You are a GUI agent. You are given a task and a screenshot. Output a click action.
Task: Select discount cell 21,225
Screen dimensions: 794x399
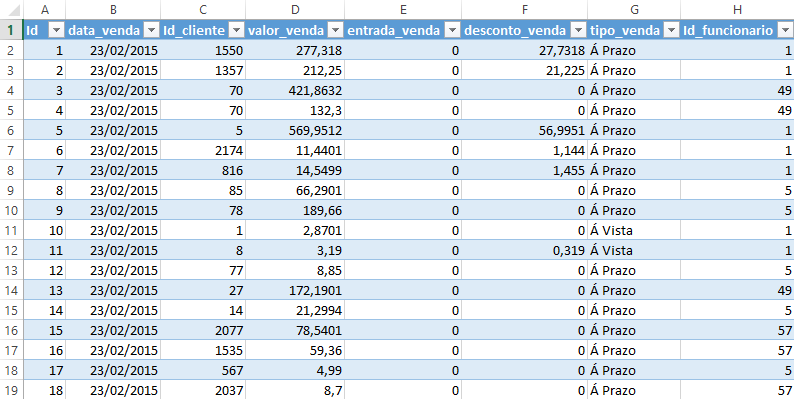click(524, 70)
